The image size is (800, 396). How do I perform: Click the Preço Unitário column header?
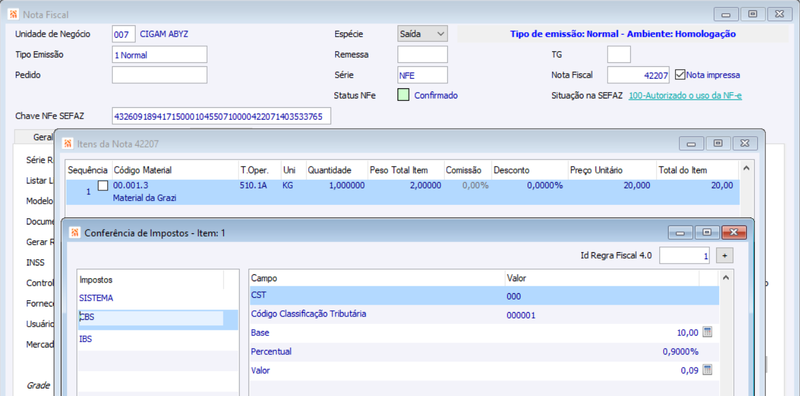612,170
